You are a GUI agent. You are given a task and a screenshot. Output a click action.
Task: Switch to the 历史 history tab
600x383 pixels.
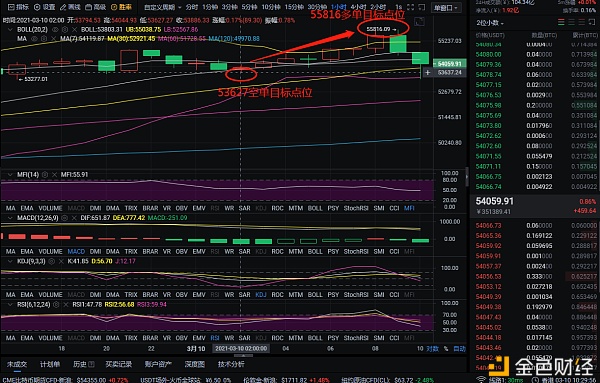[83, 364]
